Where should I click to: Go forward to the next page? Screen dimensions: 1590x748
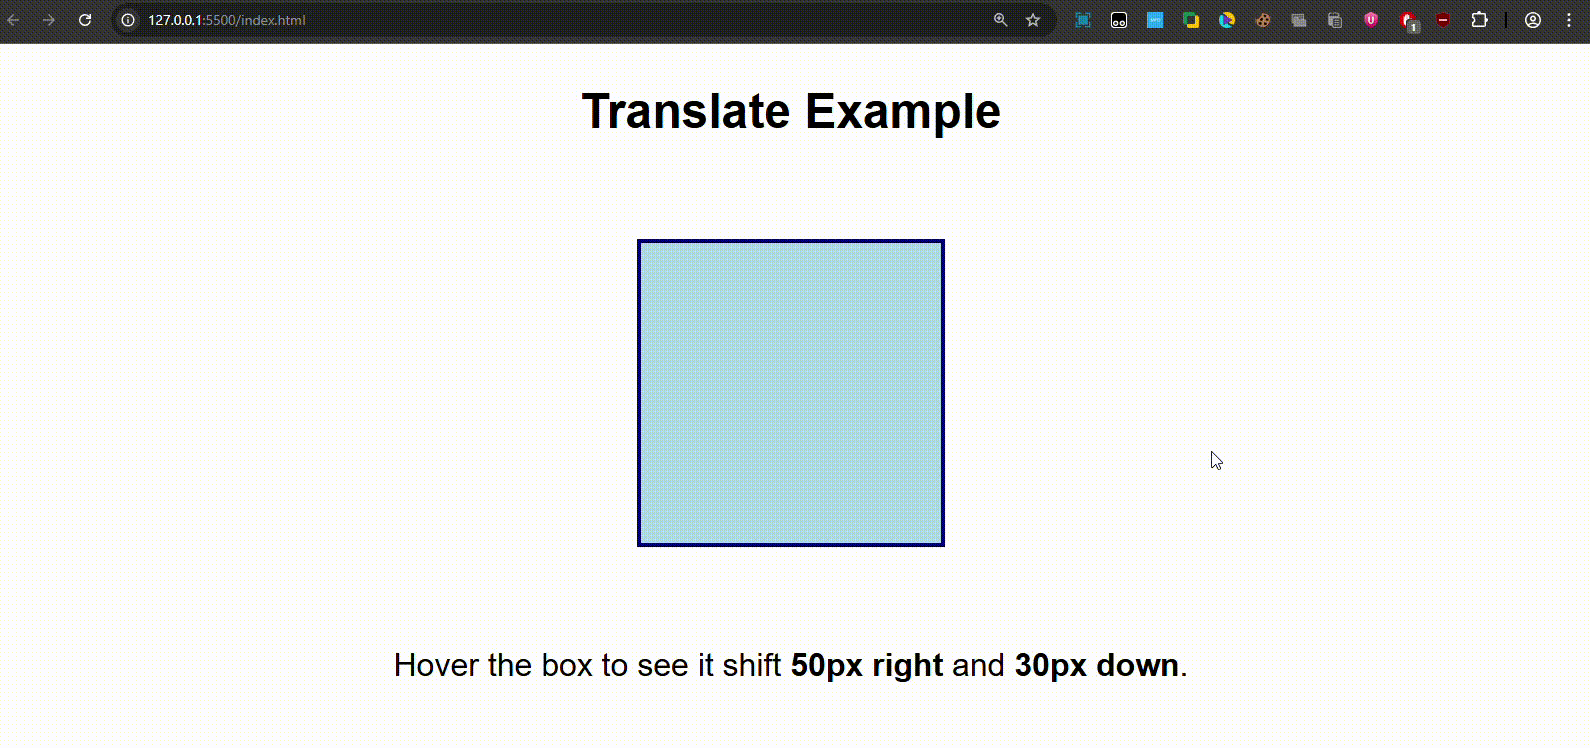49,20
